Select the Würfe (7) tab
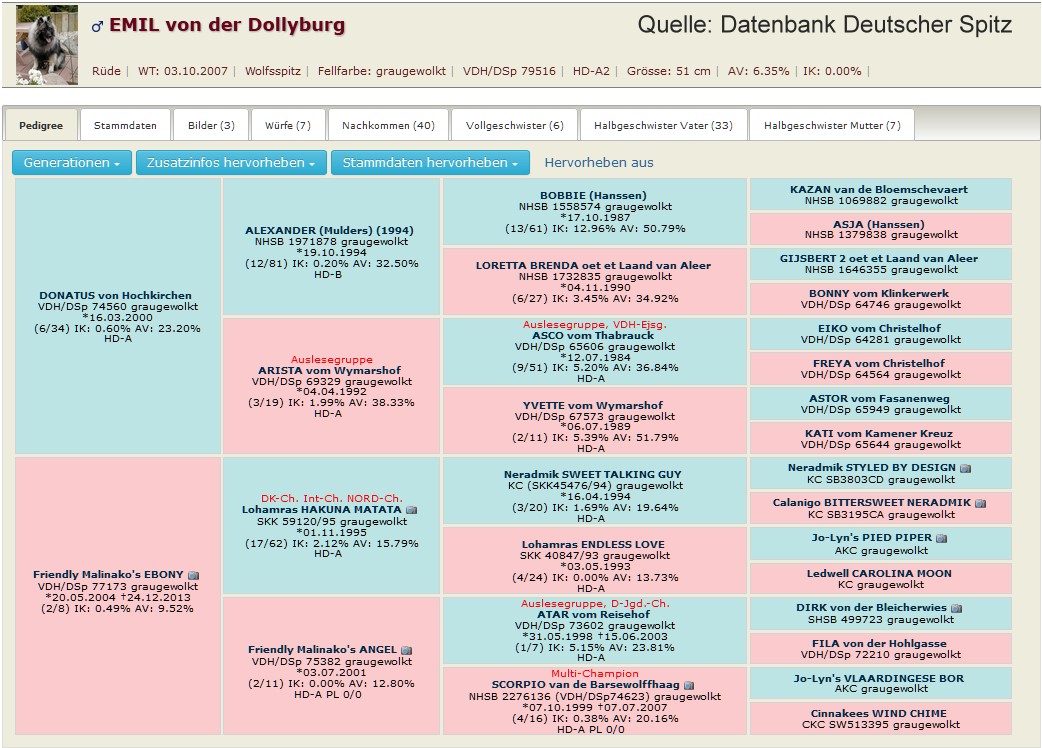The height and width of the screenshot is (748, 1042). pos(287,126)
